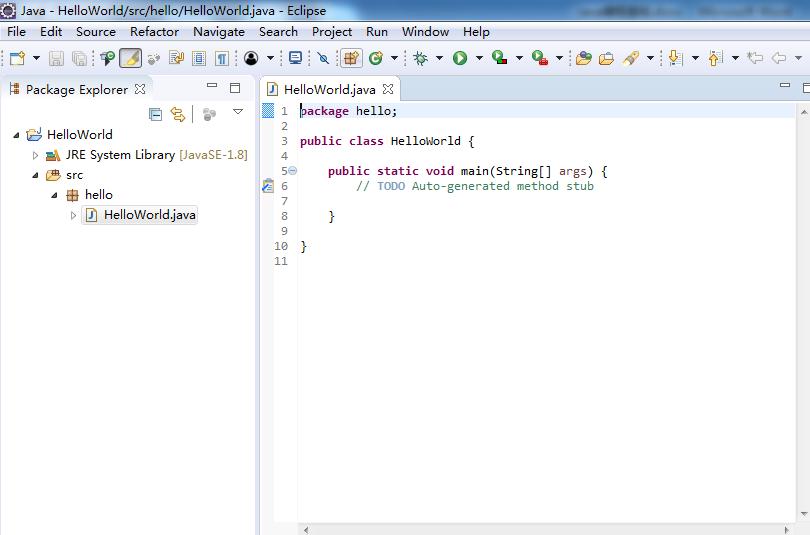Open the Refactor menu
This screenshot has height=535, width=810.
click(x=154, y=32)
